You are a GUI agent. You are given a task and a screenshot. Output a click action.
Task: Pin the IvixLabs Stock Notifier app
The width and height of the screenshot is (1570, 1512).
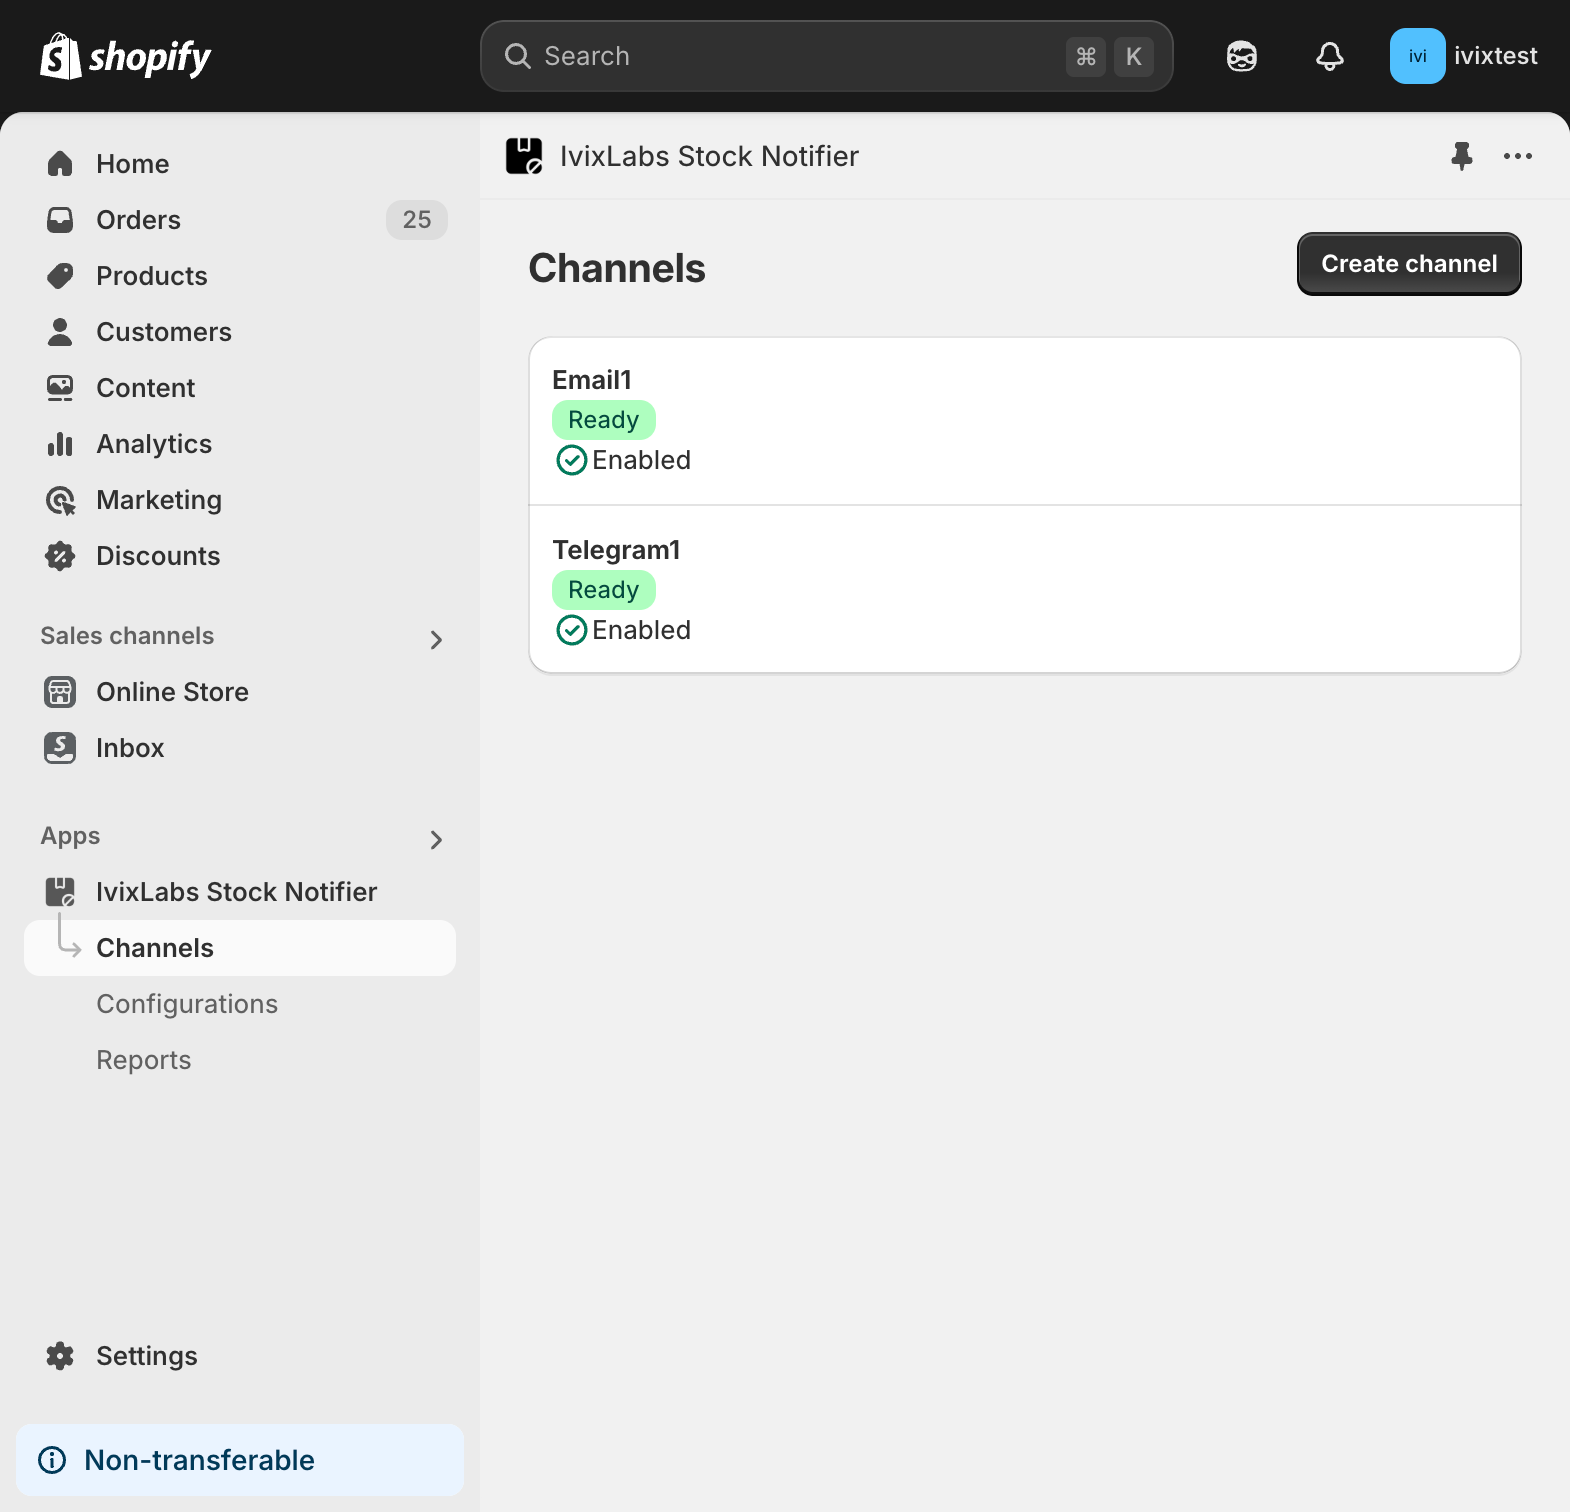click(x=1462, y=156)
